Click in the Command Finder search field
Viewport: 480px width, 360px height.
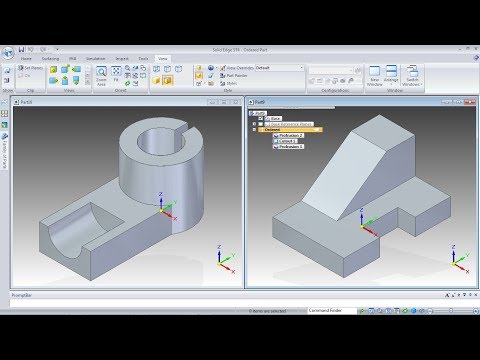332,311
